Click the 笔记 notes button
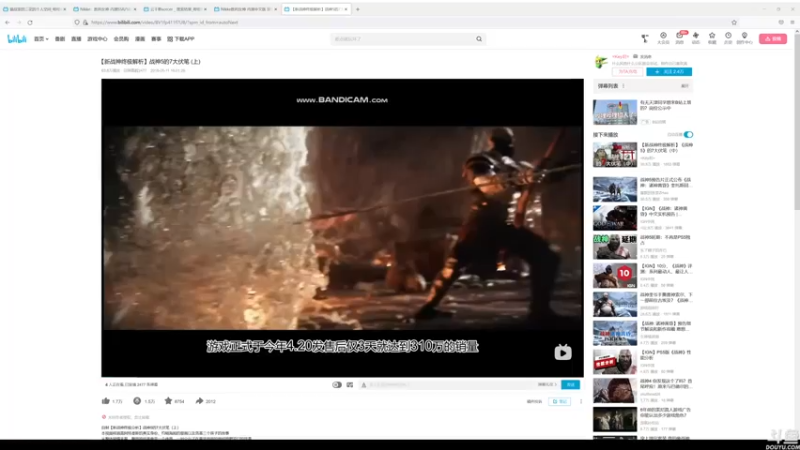The height and width of the screenshot is (450, 800). tap(560, 402)
